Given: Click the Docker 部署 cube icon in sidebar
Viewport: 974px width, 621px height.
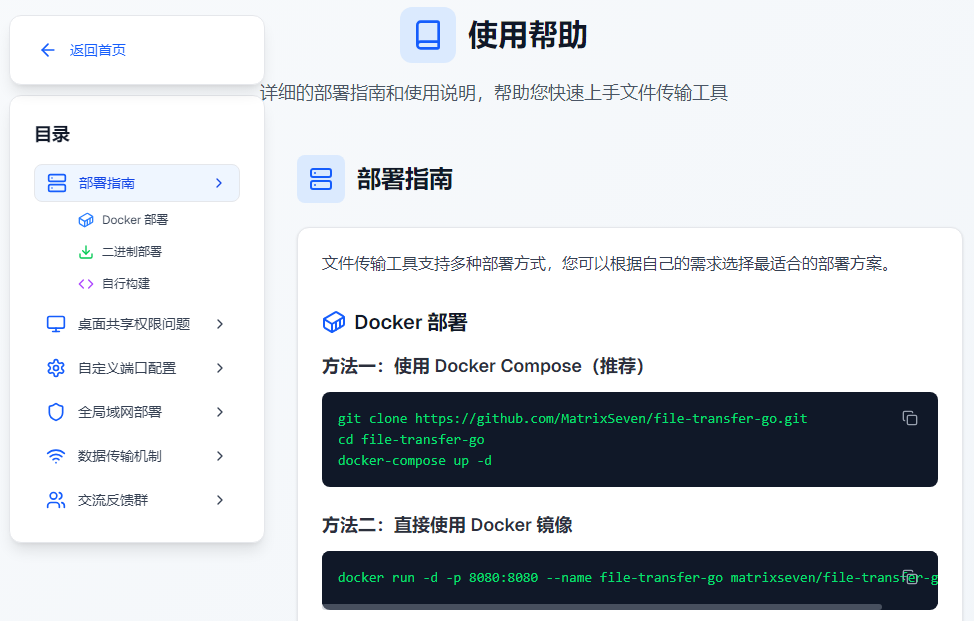Looking at the screenshot, I should [x=87, y=219].
